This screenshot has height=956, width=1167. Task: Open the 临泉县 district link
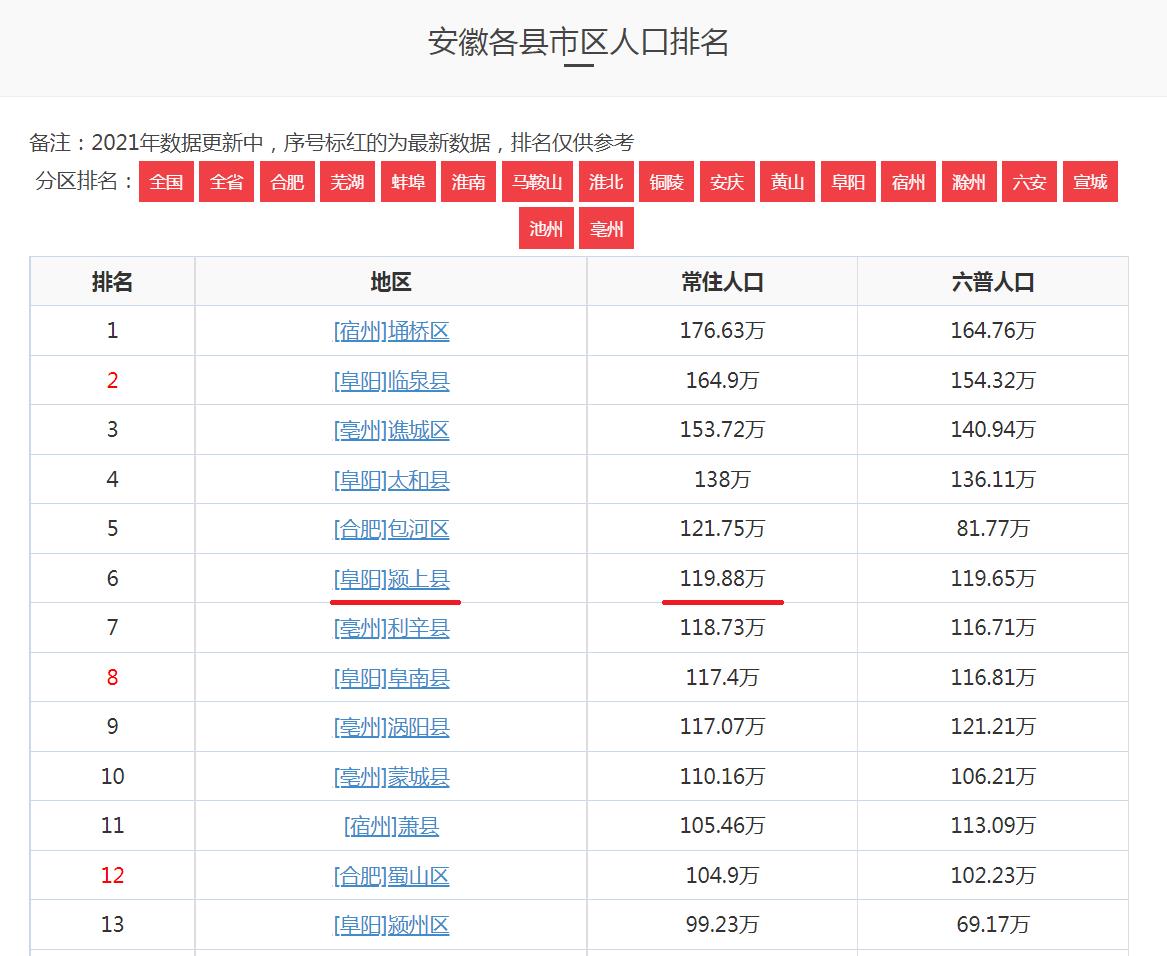click(391, 381)
